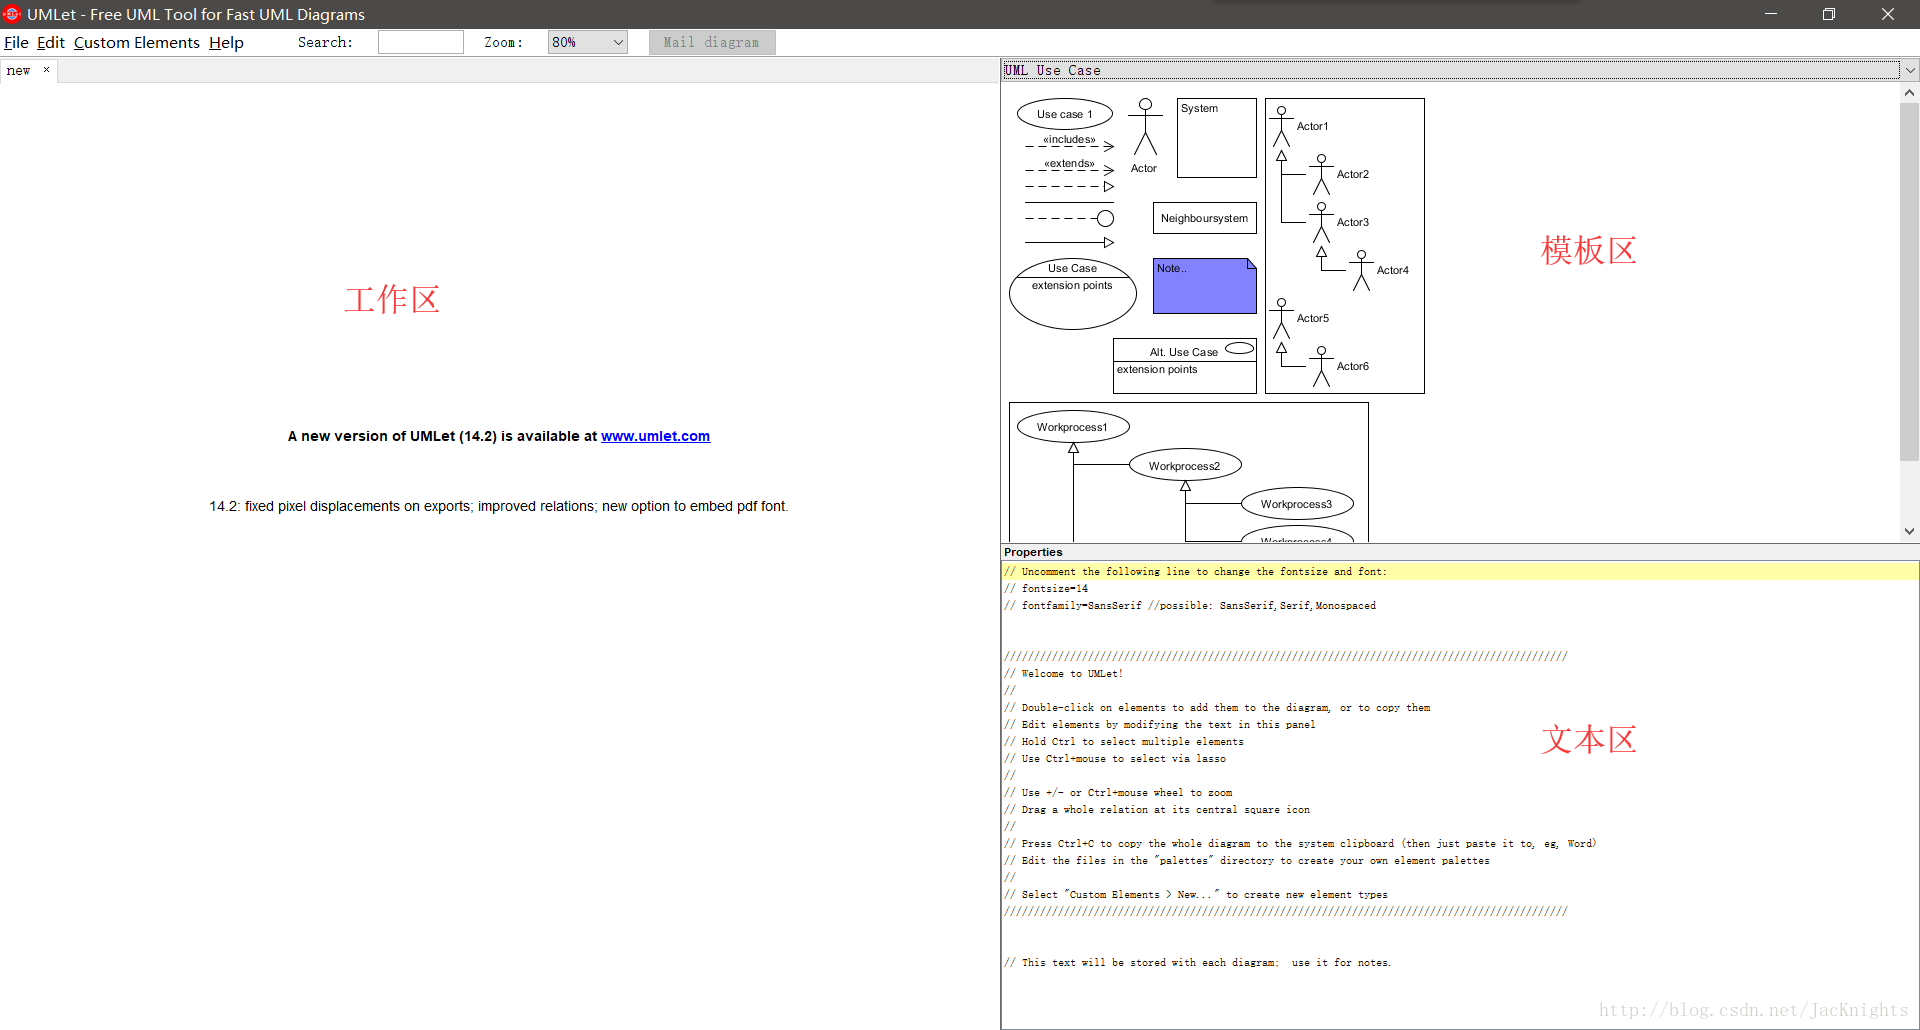This screenshot has width=1920, height=1030.
Task: Select the dashed arrow with hollow triangle head
Action: 1069,186
